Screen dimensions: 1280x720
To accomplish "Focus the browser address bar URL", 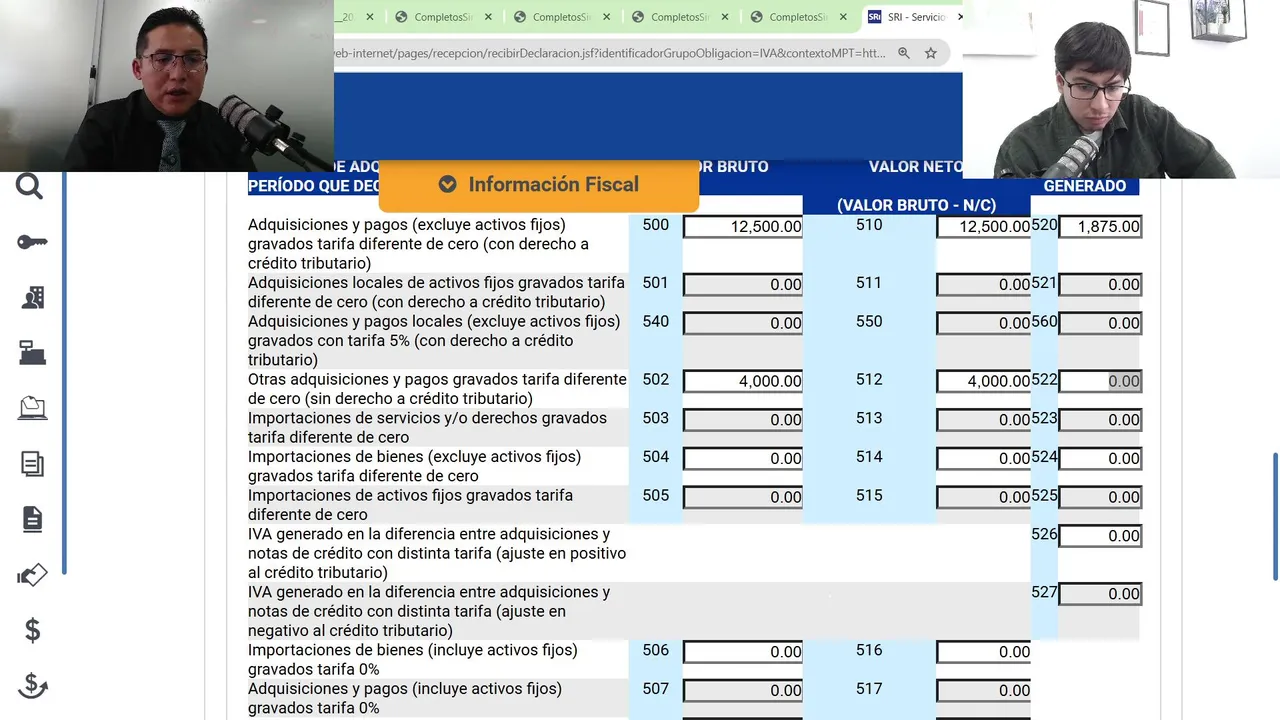I will 610,53.
